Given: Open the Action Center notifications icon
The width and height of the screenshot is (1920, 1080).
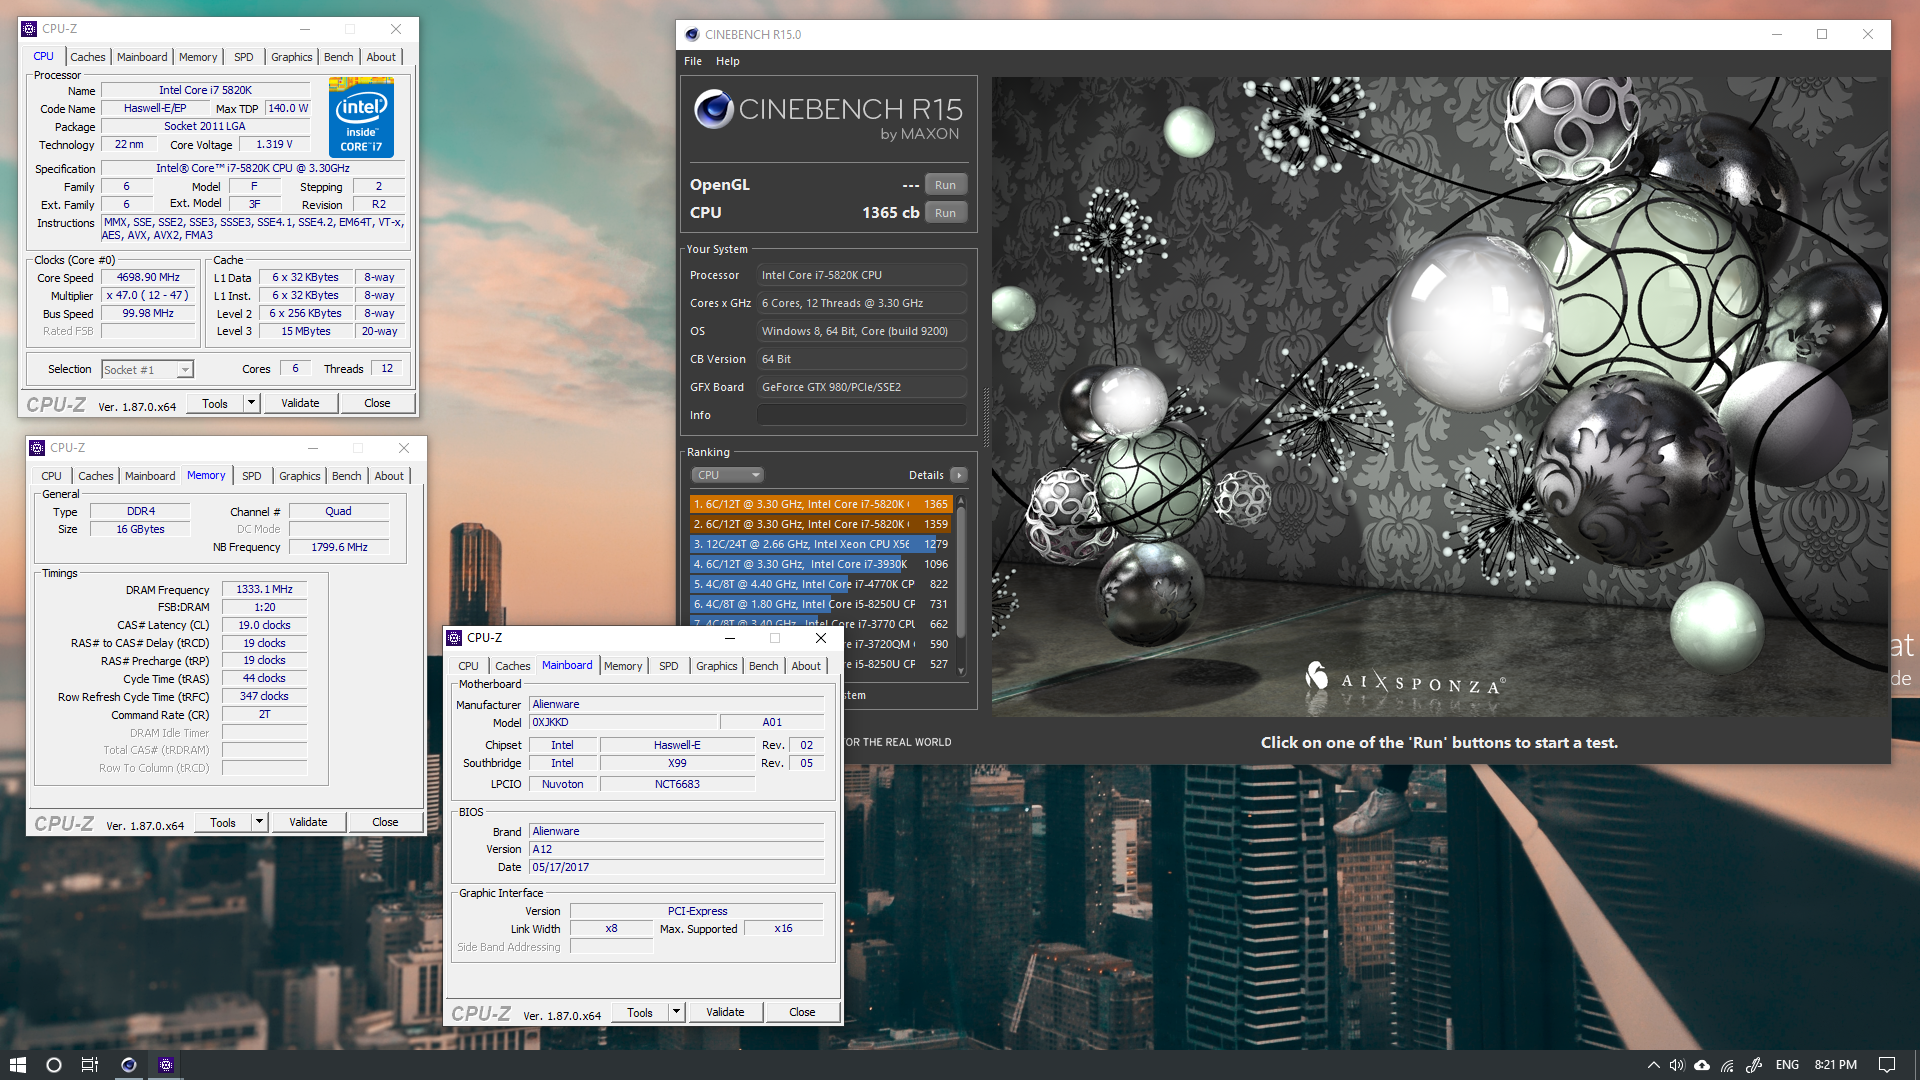Looking at the screenshot, I should pyautogui.click(x=1887, y=1065).
